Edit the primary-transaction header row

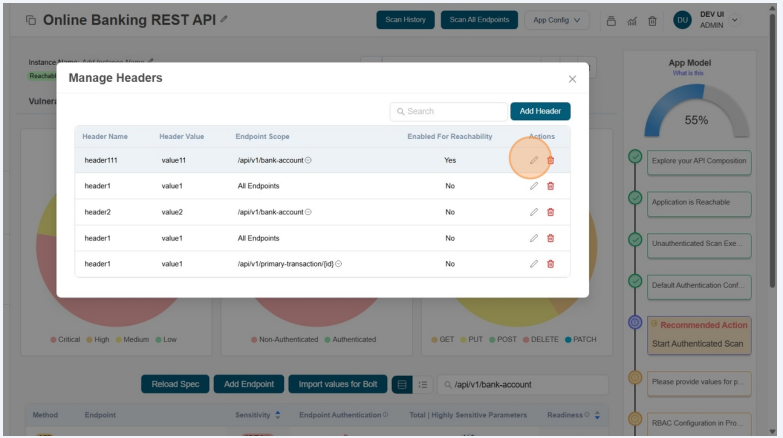(534, 264)
